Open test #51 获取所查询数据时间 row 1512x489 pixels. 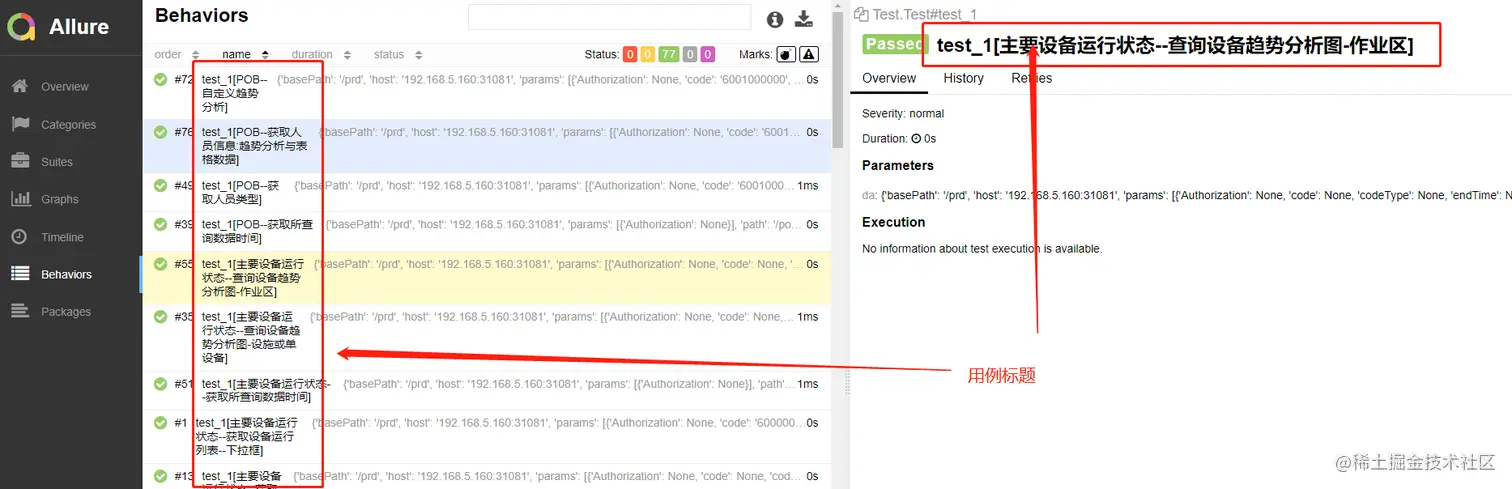486,390
